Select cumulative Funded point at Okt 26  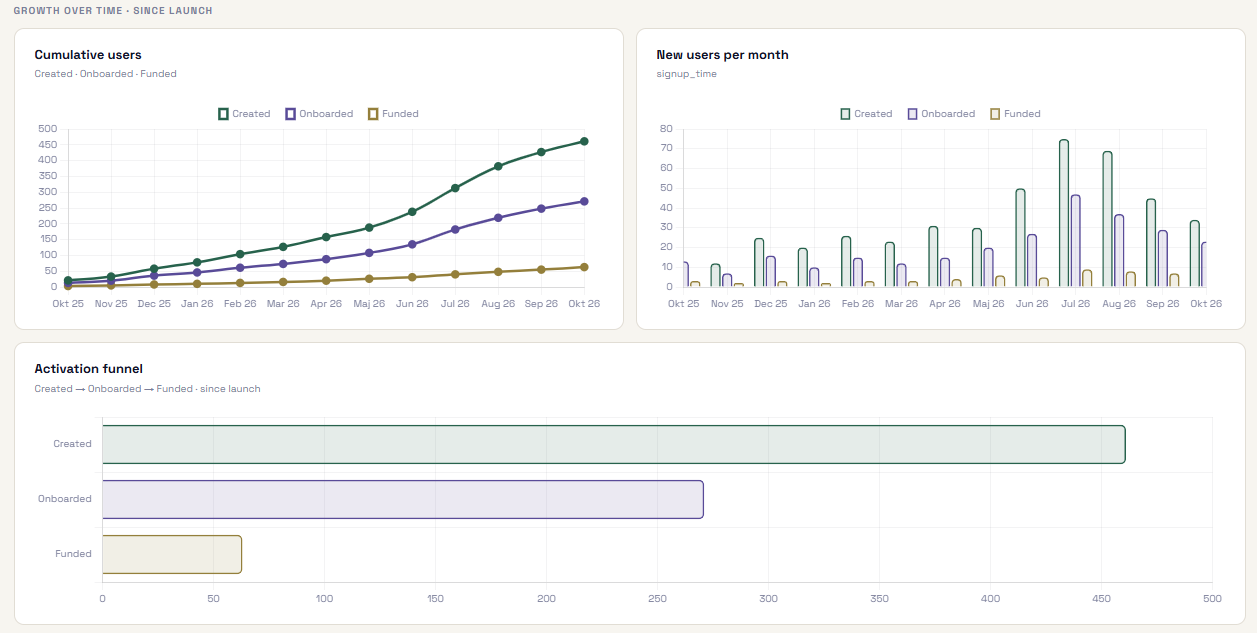tap(584, 267)
